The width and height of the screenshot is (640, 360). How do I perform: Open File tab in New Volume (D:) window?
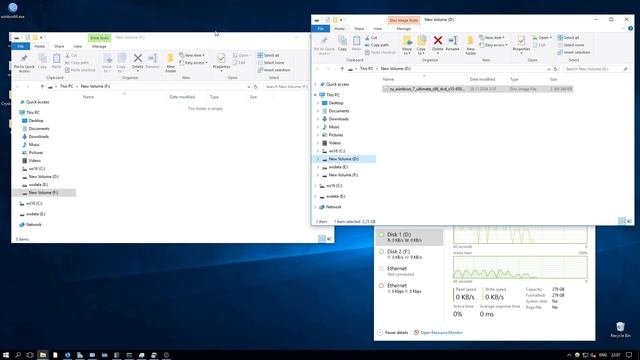click(x=321, y=29)
